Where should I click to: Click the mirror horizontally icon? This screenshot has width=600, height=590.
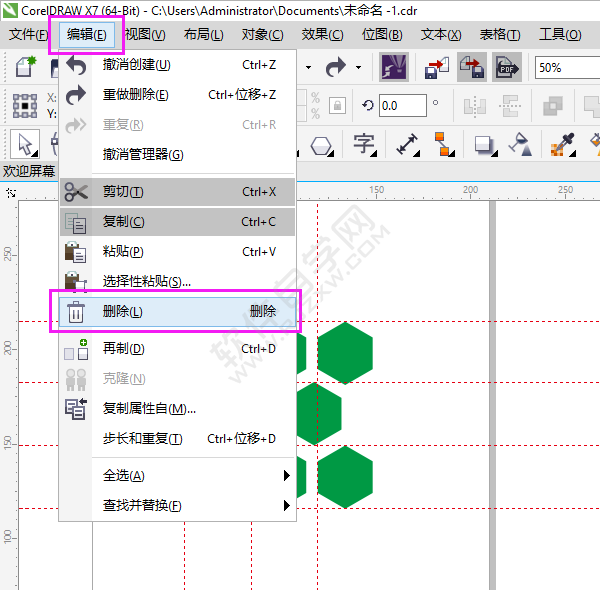[475, 105]
